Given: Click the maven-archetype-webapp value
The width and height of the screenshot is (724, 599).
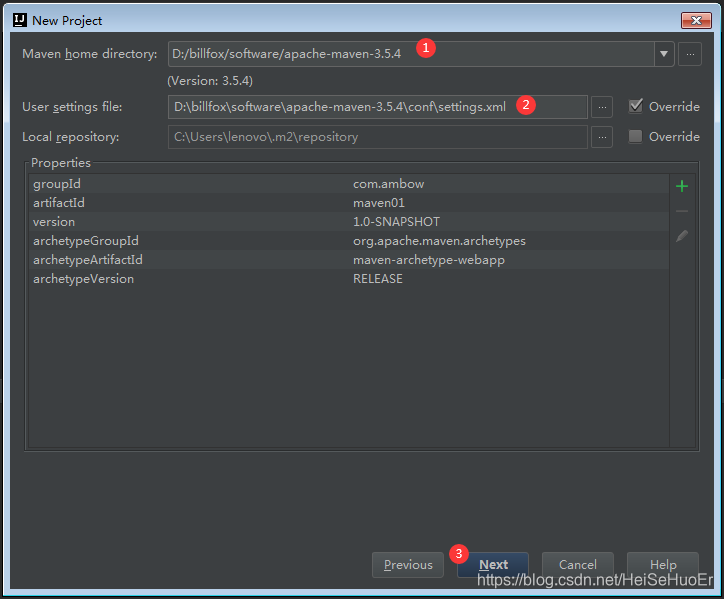Looking at the screenshot, I should [x=428, y=260].
